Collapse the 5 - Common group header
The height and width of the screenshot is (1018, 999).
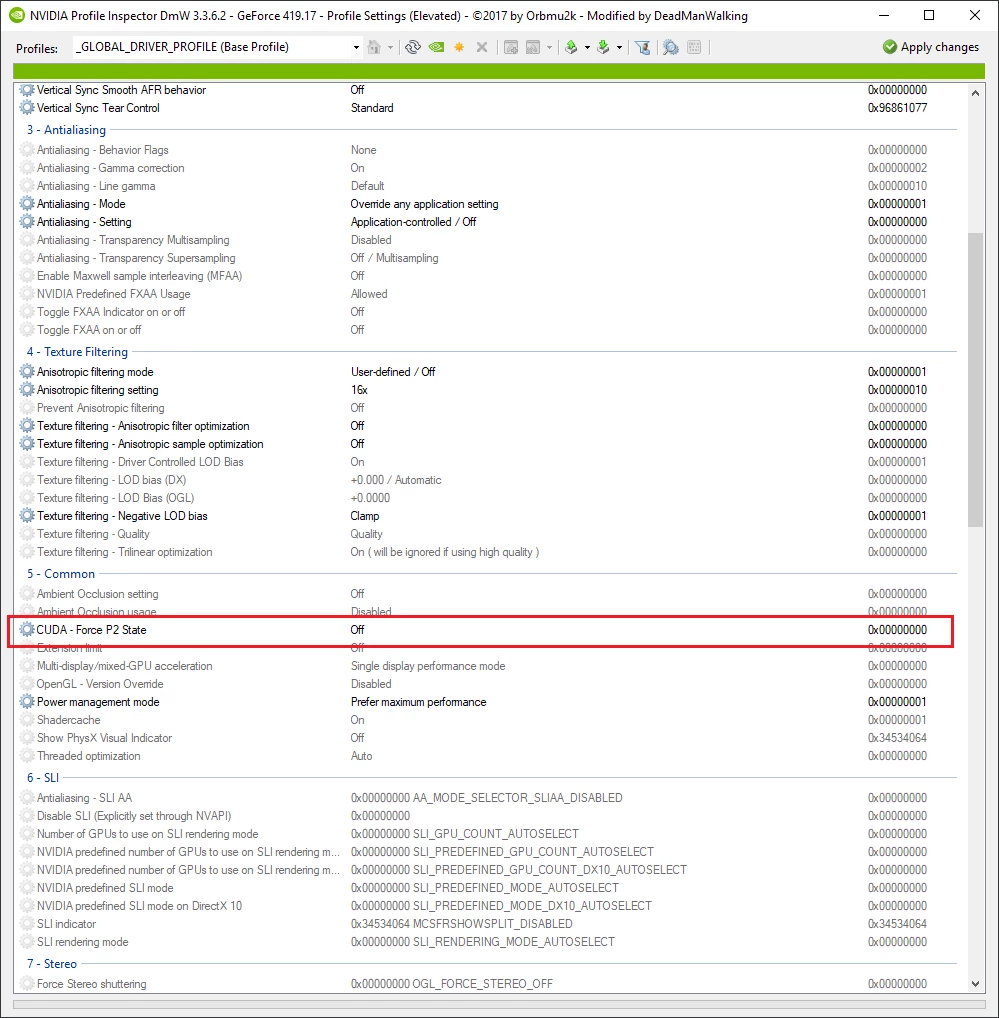pyautogui.click(x=61, y=574)
